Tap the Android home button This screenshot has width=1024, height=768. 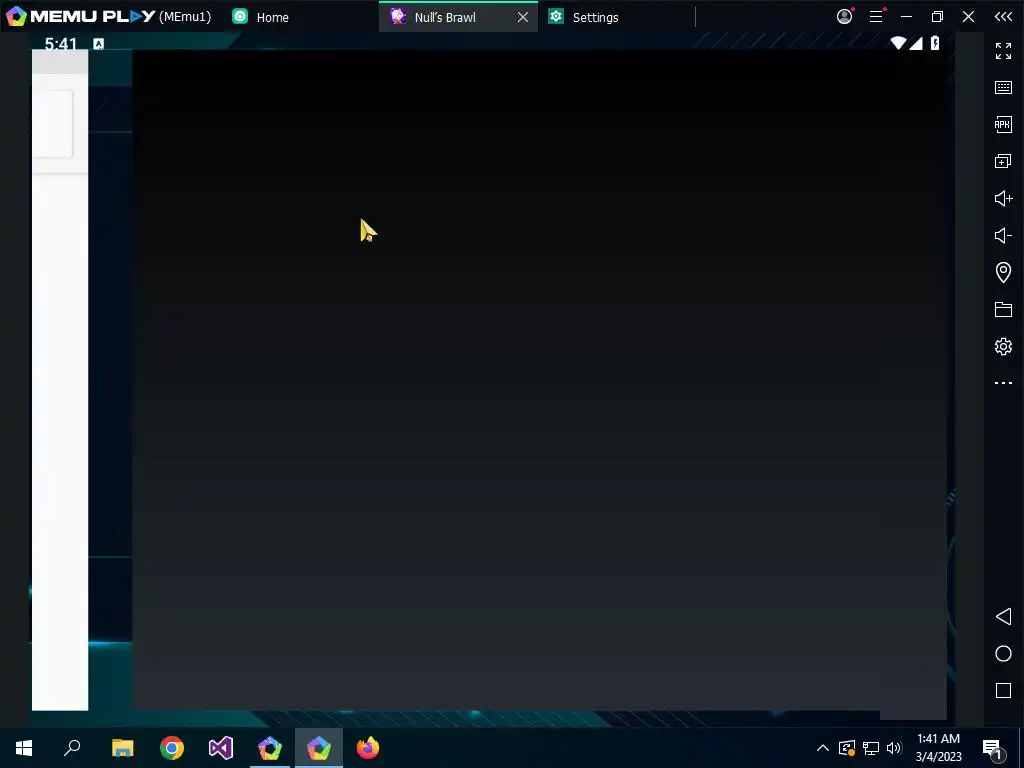(1003, 654)
